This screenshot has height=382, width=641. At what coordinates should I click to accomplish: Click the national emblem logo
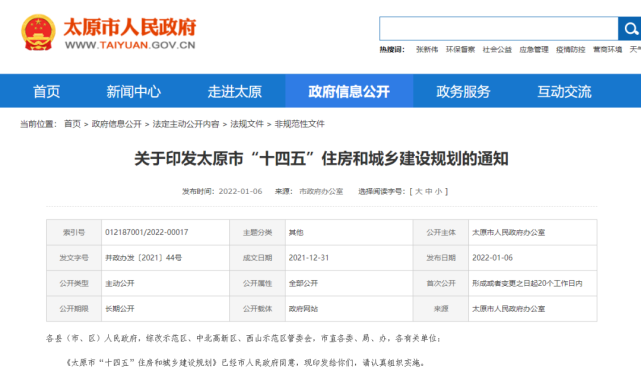38,33
